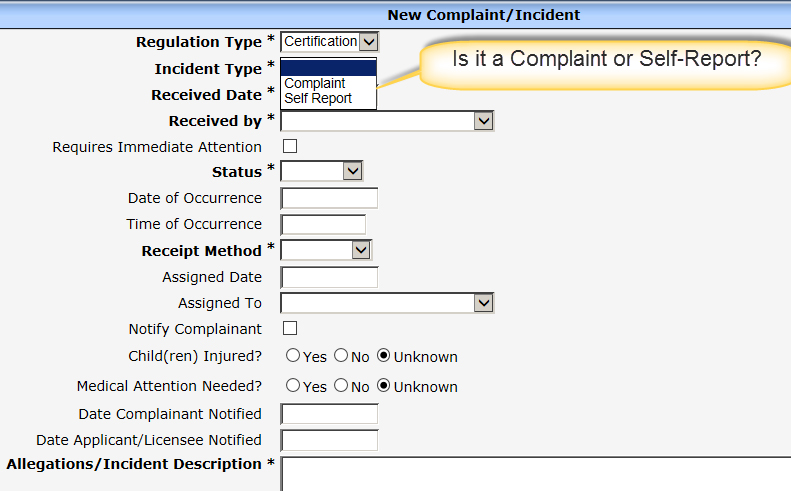
Task: Select Yes for Medical Attention Needed
Action: point(293,386)
